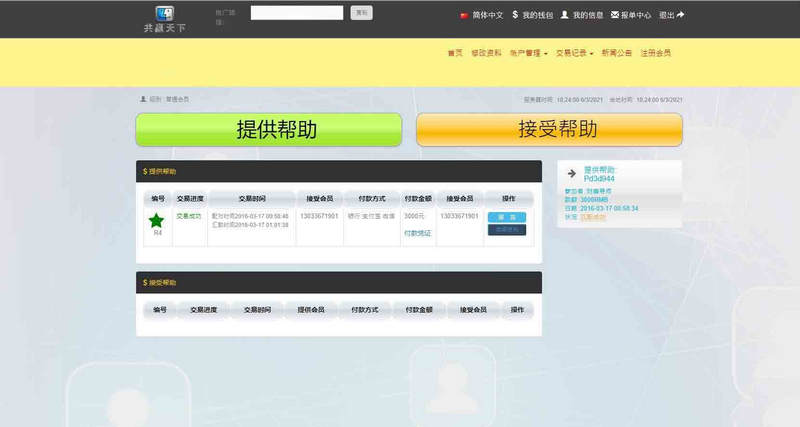Click the 退出 logout arrow icon
This screenshot has height=427, width=800.
pyautogui.click(x=708, y=15)
